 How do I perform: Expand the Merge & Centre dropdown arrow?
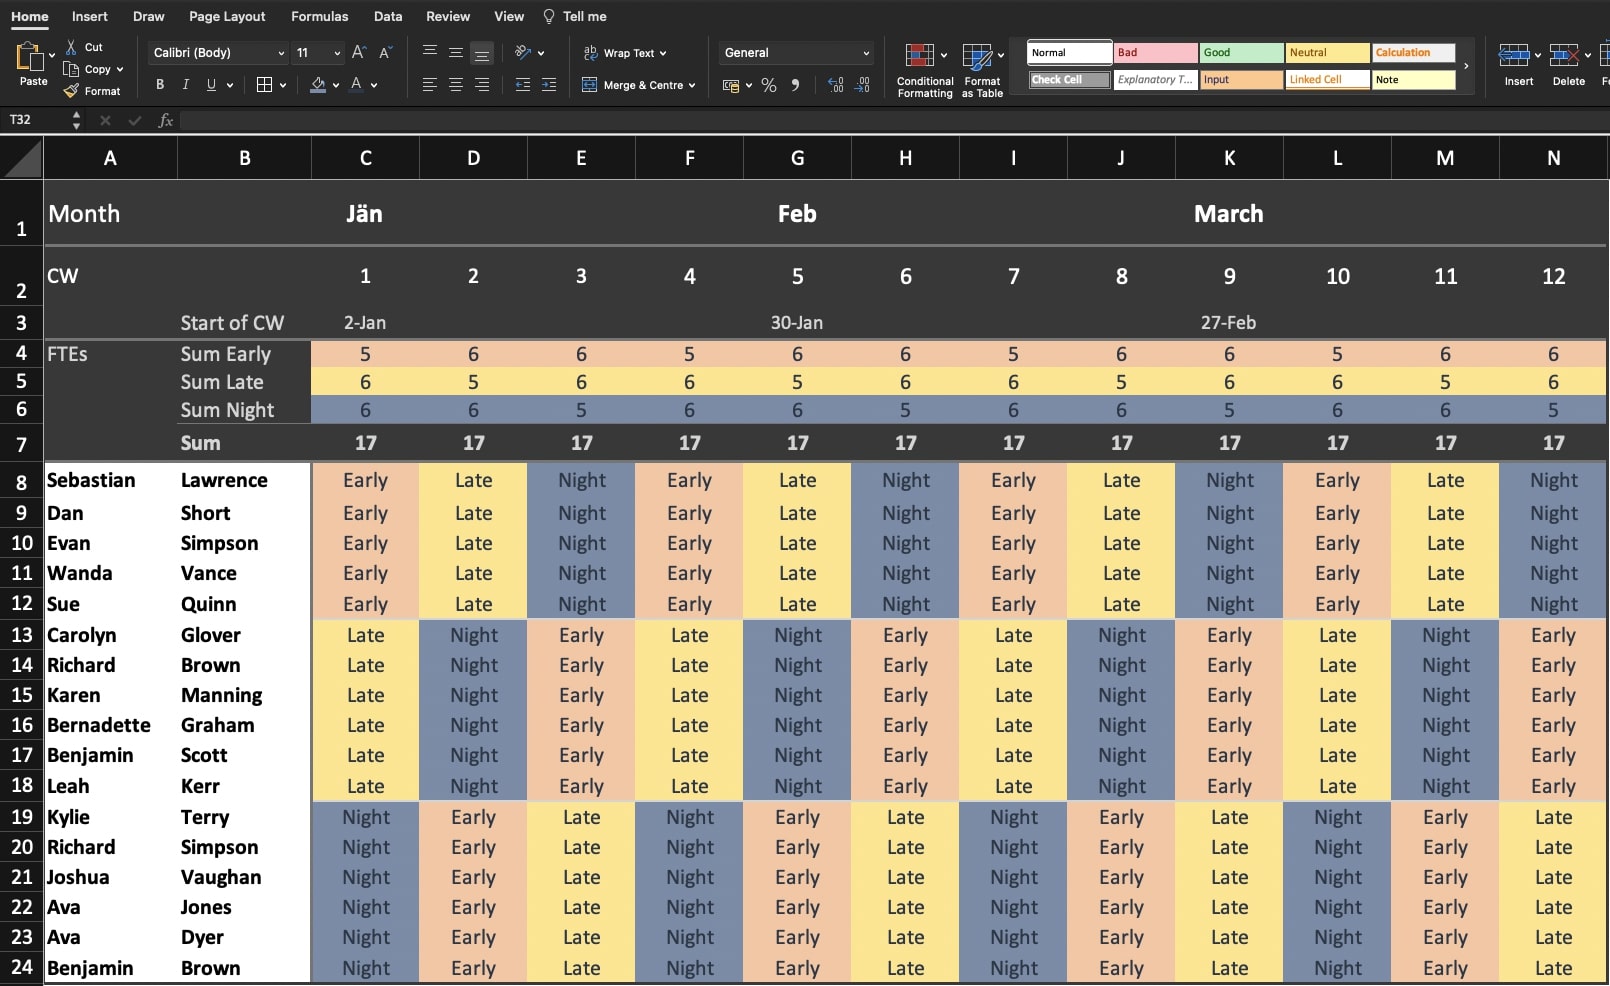coord(692,86)
